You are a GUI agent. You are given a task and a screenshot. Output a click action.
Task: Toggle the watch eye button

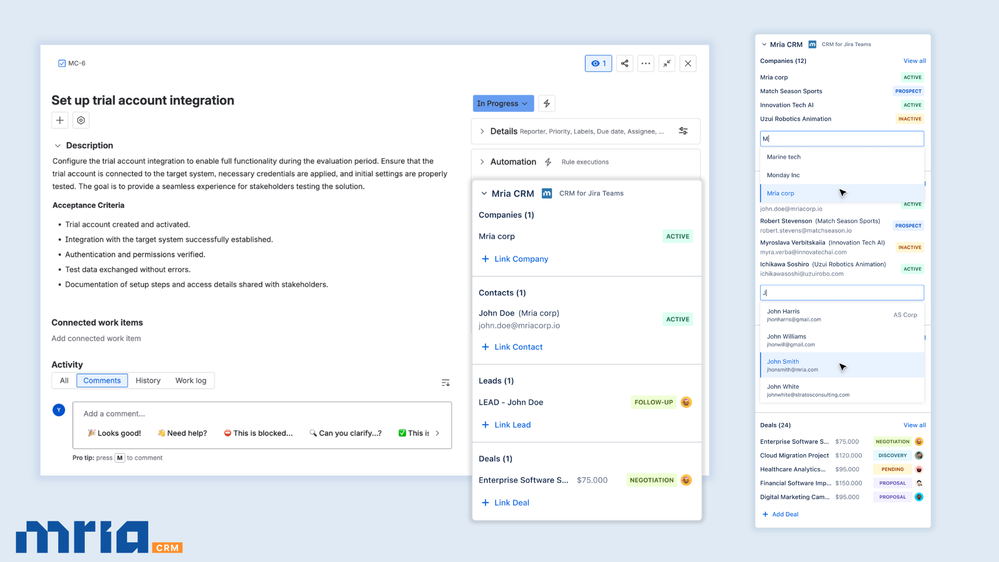click(598, 63)
